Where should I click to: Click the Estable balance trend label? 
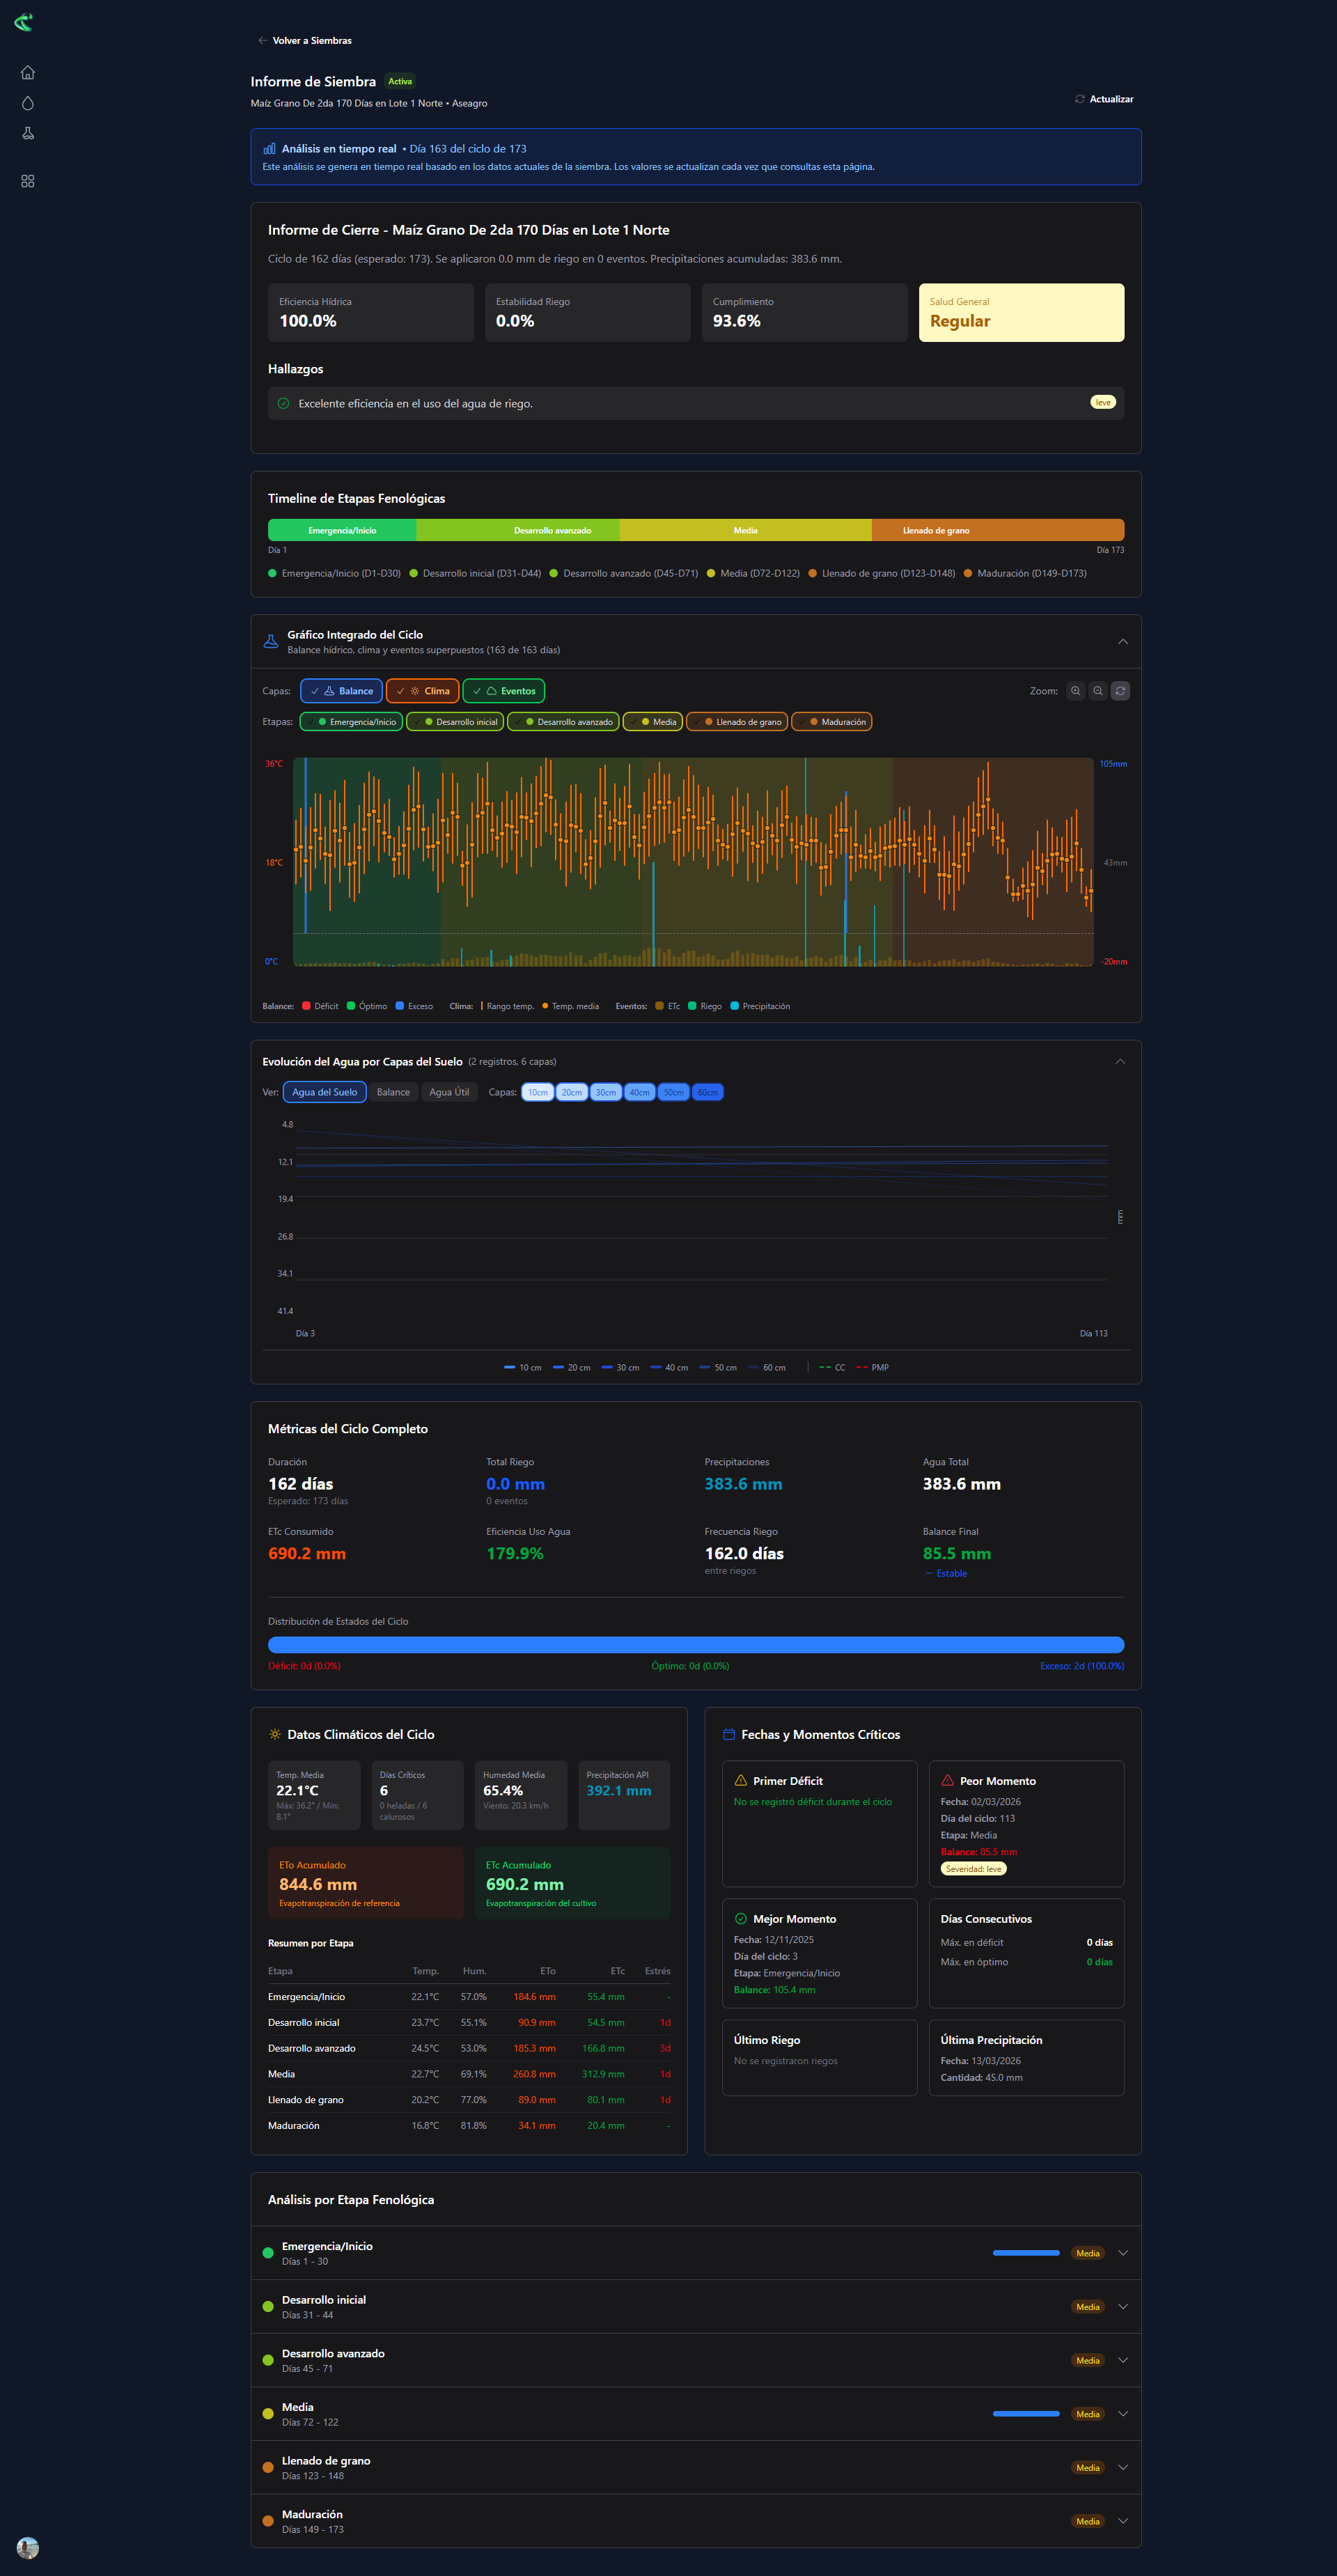[x=945, y=1574]
